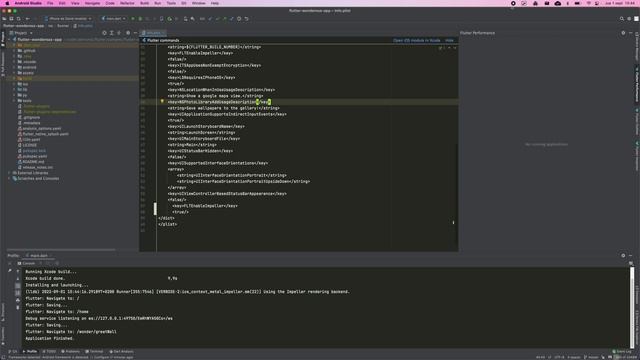Viewport: 640px width, 360px height.
Task: Open the Refactor menu
Action: pyautogui.click(x=127, y=3)
